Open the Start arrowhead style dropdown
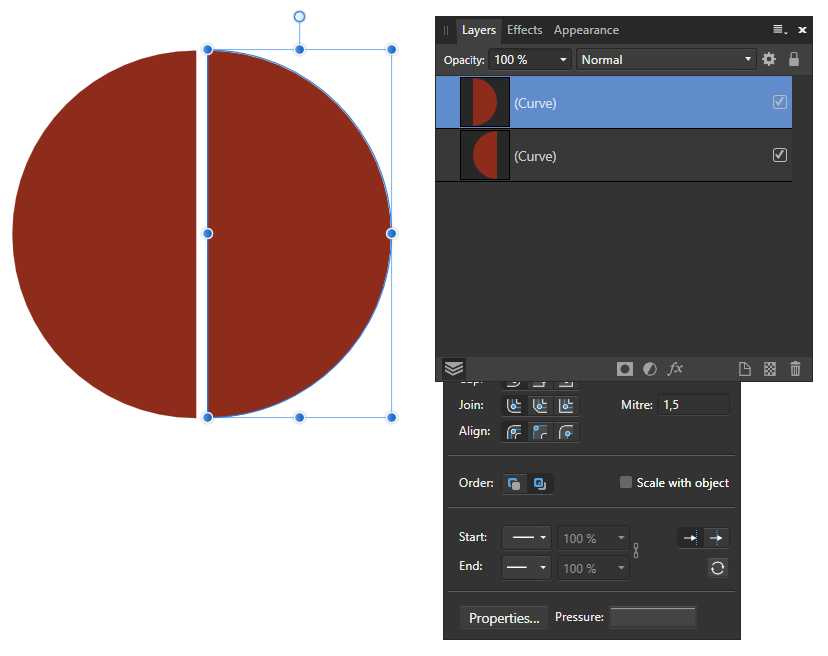This screenshot has width=828, height=656. pyautogui.click(x=526, y=538)
